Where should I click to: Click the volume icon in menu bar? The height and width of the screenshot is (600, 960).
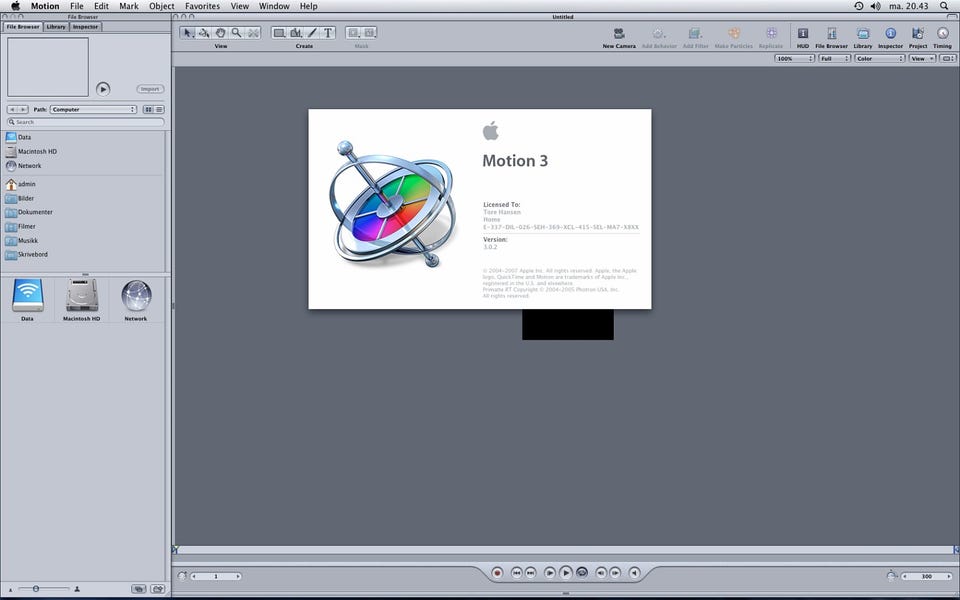tap(876, 6)
